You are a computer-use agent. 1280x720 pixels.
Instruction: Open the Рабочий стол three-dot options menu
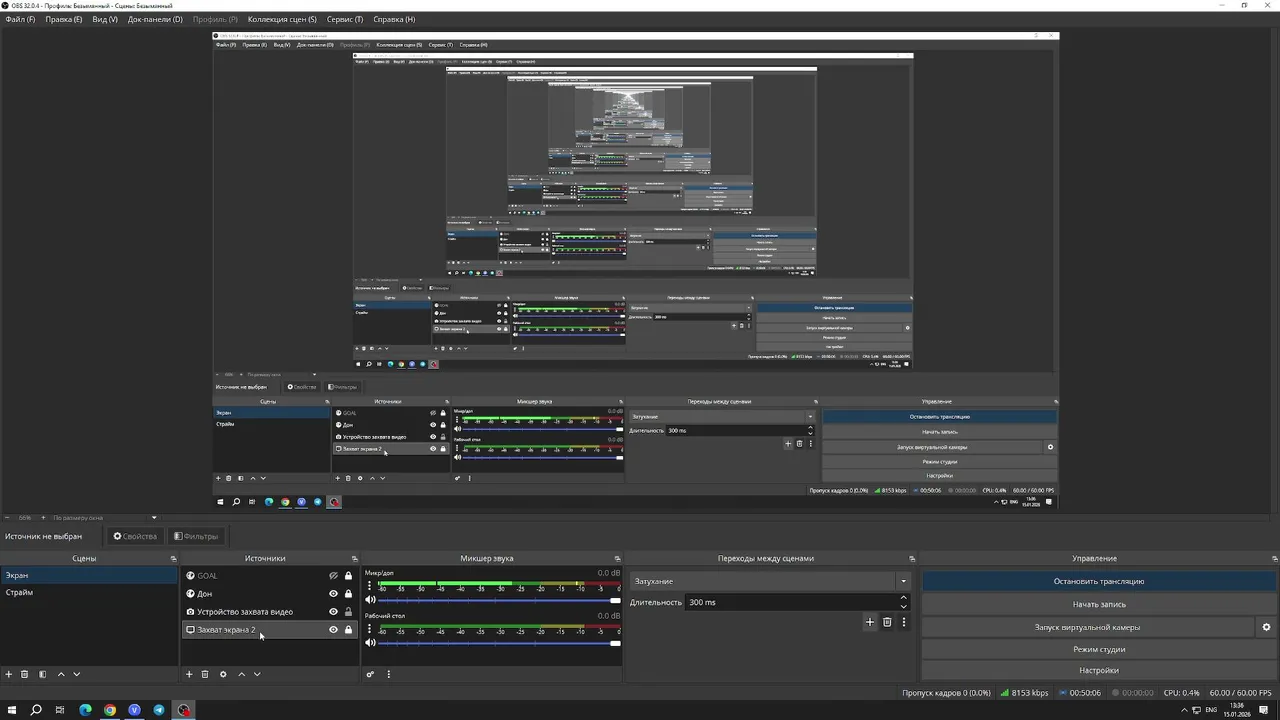point(369,629)
